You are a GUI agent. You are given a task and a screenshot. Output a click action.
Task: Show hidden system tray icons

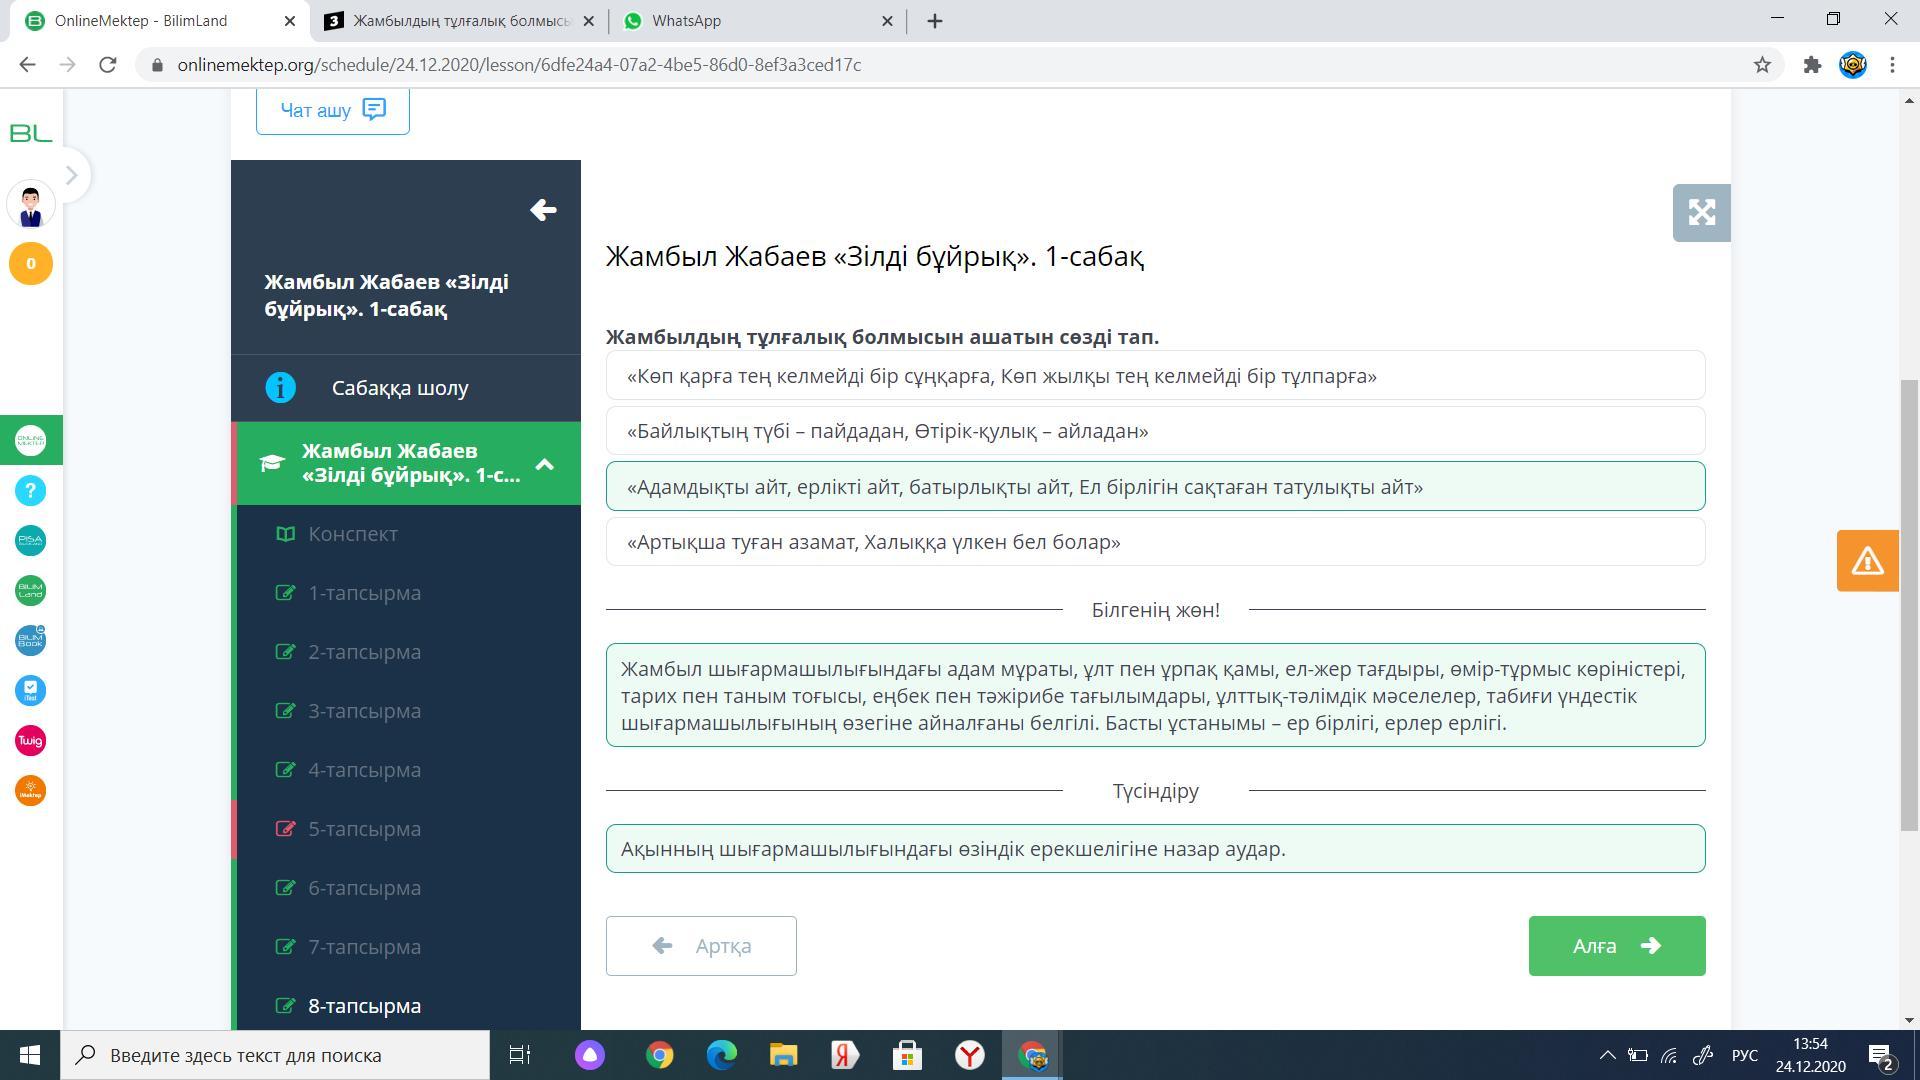[x=1607, y=1055]
